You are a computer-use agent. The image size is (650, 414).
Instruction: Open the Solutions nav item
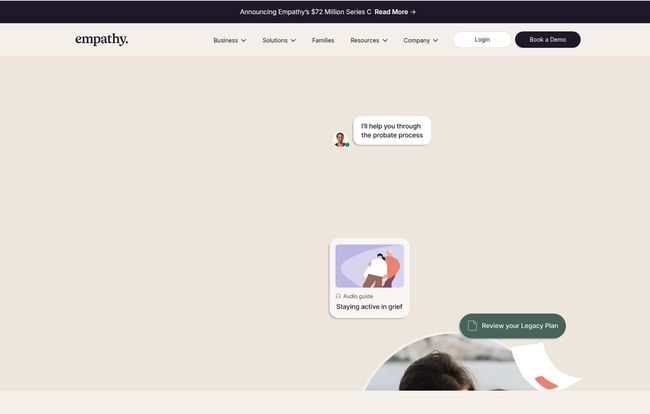click(275, 40)
